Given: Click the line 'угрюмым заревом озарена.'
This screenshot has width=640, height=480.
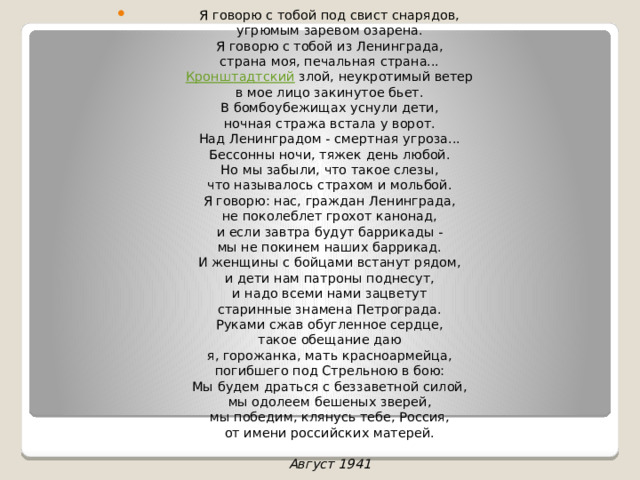Looking at the screenshot, I should [x=329, y=31].
